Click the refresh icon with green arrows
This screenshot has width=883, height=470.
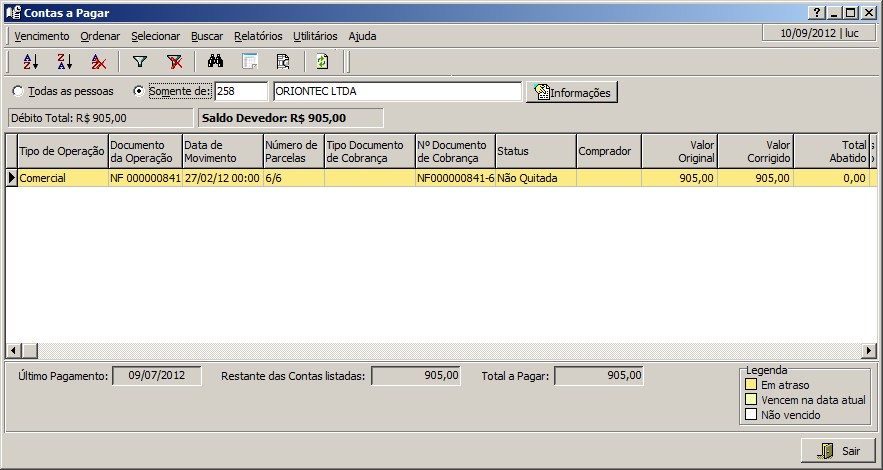(321, 62)
